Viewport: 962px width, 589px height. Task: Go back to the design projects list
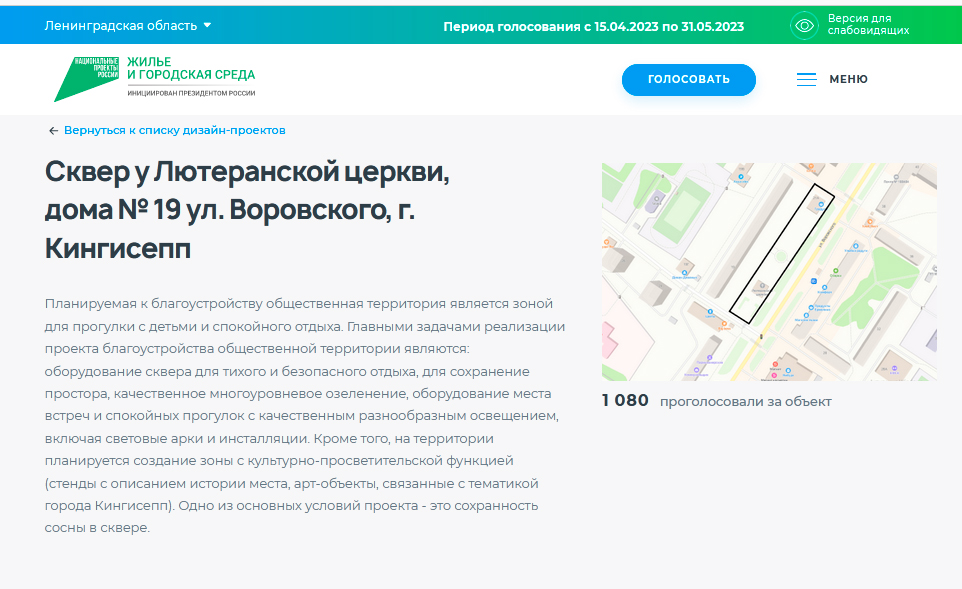pyautogui.click(x=174, y=131)
